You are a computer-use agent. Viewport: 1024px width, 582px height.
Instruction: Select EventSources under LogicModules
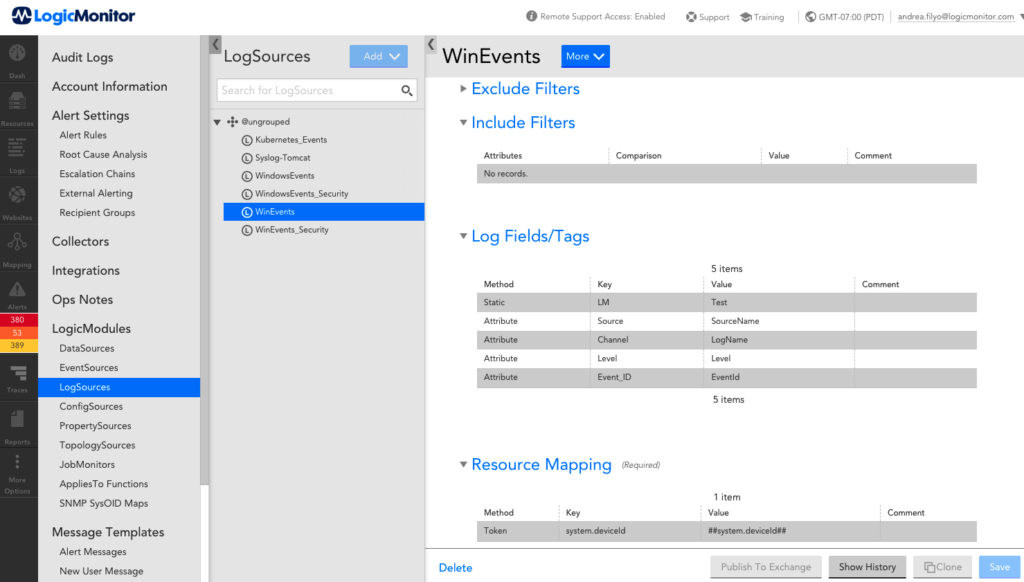89,368
